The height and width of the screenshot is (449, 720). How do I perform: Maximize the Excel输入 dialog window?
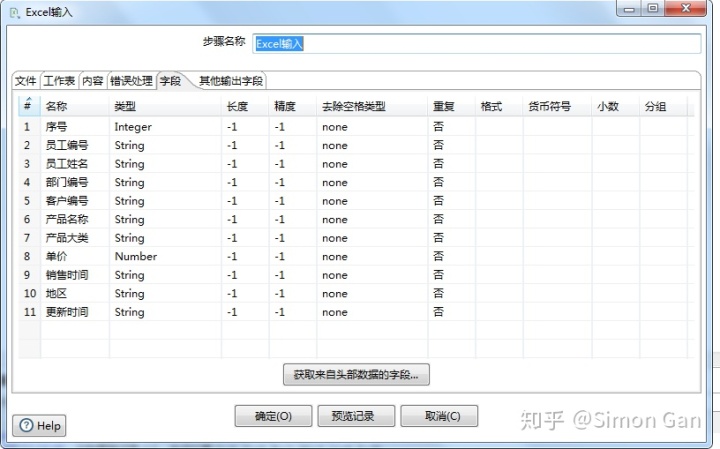click(652, 9)
